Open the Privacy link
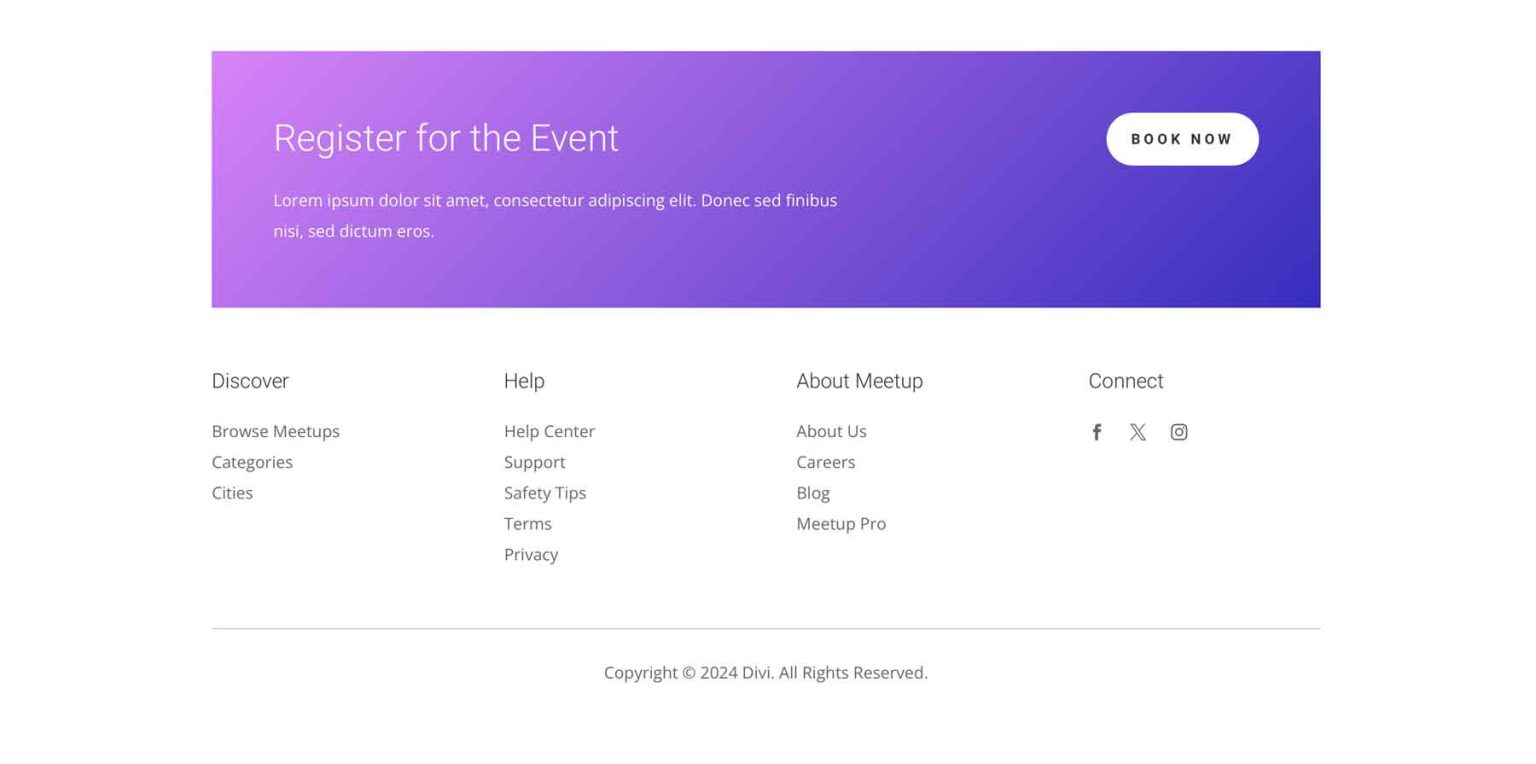1536x764 pixels. [531, 554]
